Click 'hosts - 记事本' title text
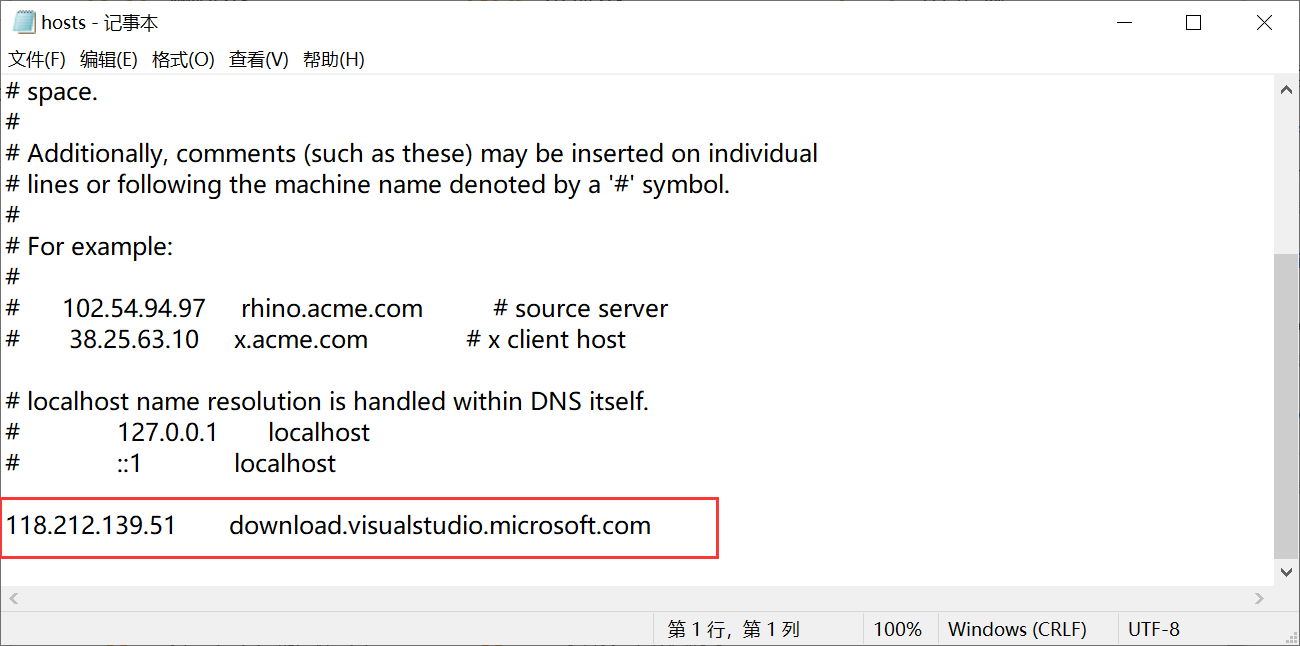Viewport: 1300px width, 646px height. tap(99, 22)
